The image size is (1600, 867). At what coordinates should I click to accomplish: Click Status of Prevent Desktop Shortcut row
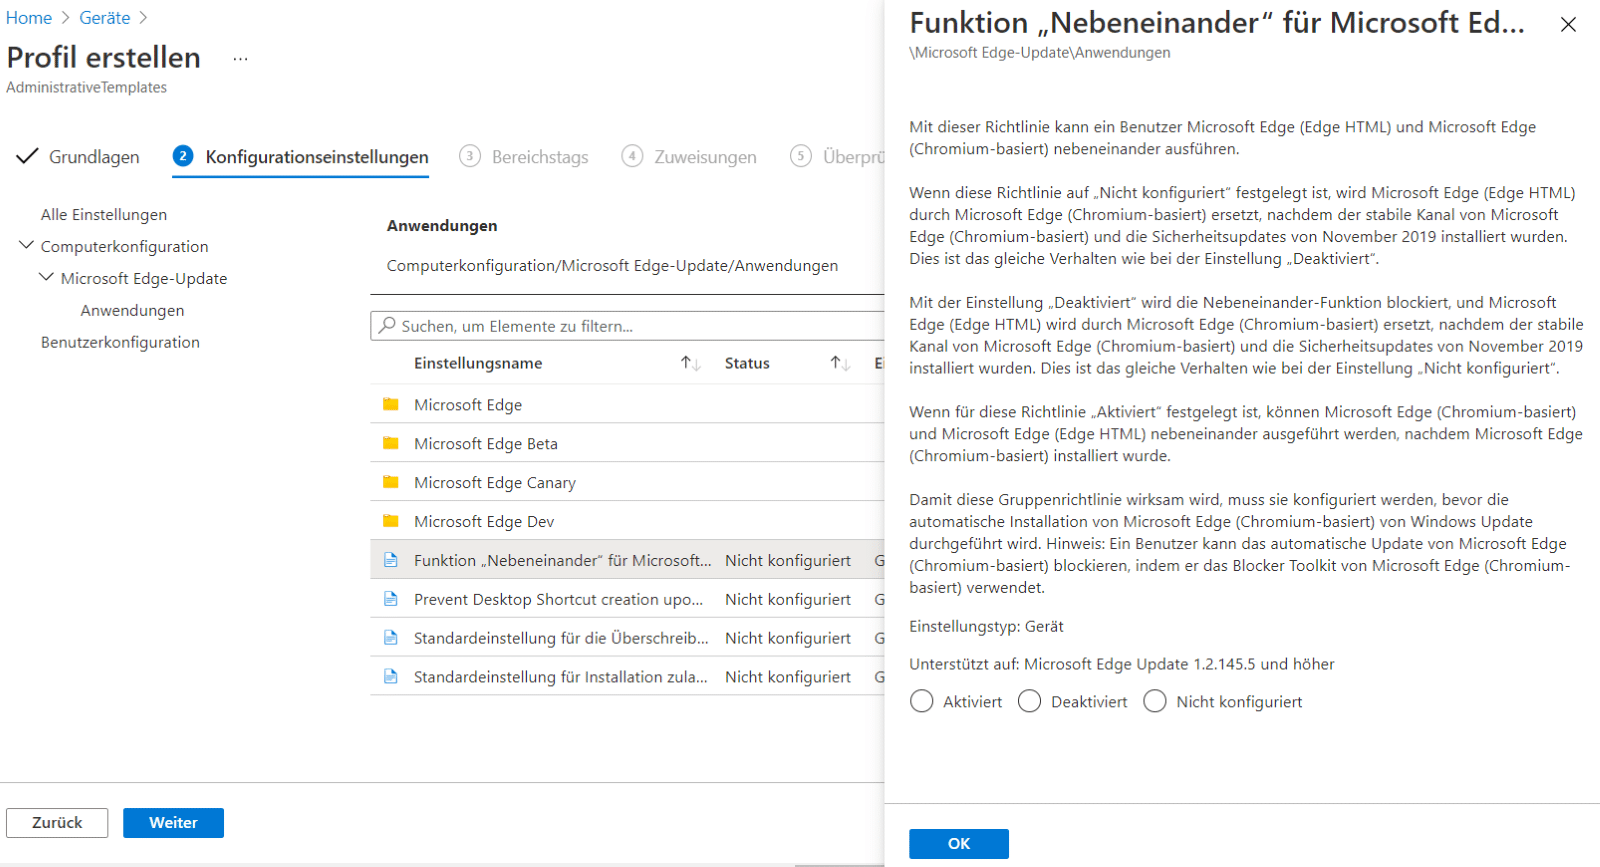click(788, 599)
